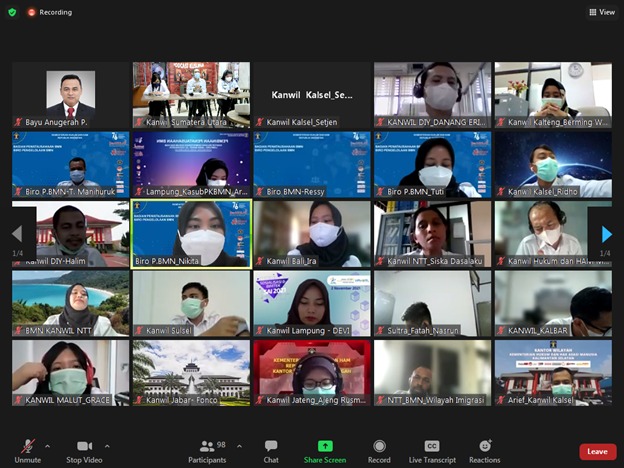Click the red Recording indicator
The width and height of the screenshot is (624, 468).
pos(50,12)
